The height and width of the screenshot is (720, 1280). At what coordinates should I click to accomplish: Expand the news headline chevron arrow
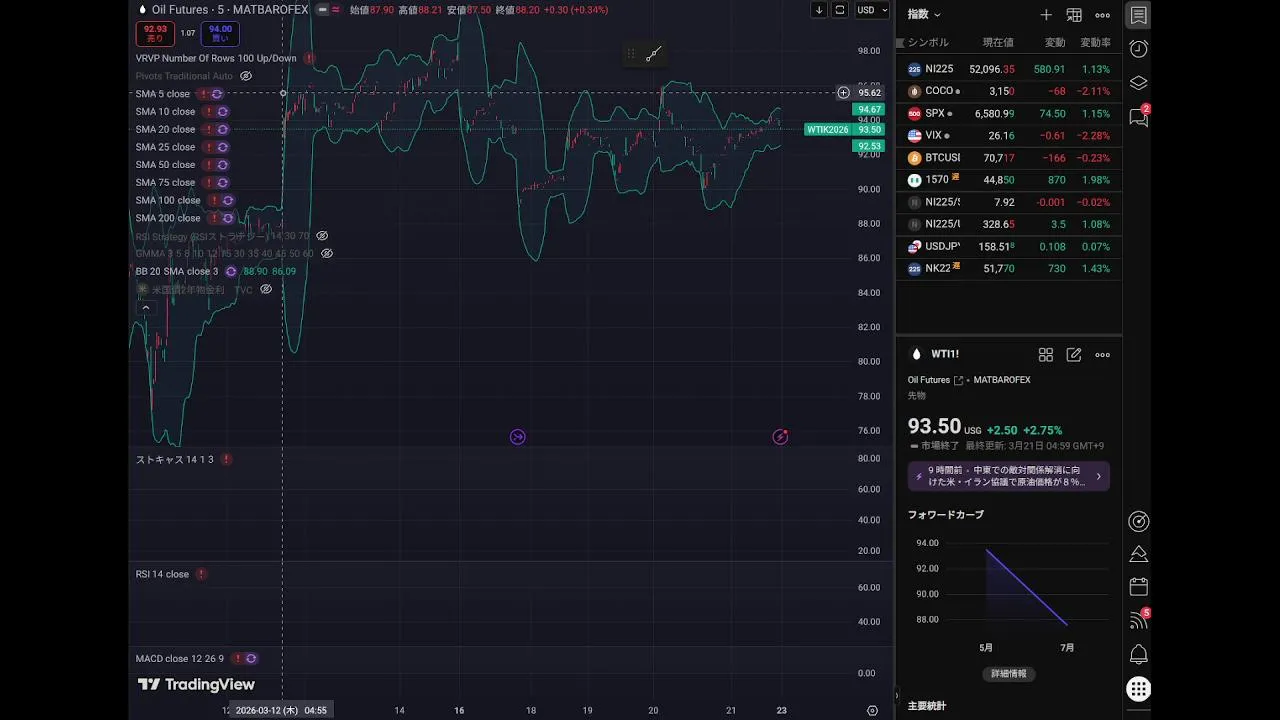point(1098,476)
